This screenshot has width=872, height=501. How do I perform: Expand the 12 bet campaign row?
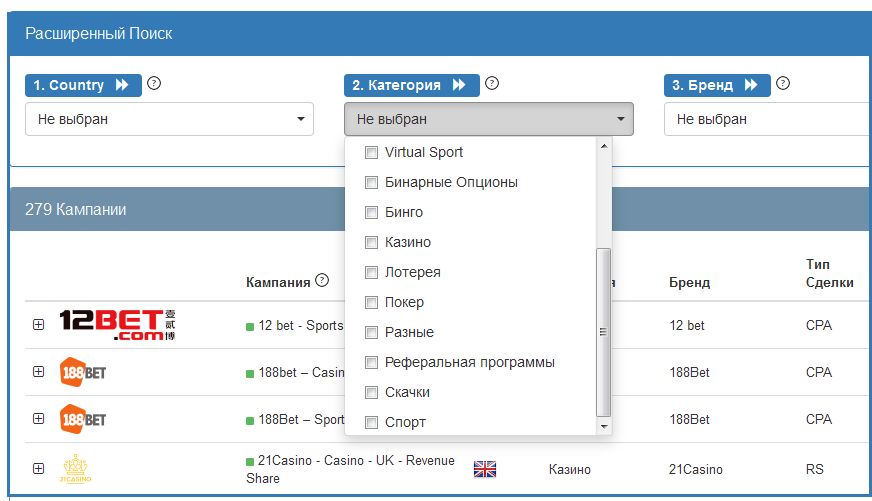(39, 325)
